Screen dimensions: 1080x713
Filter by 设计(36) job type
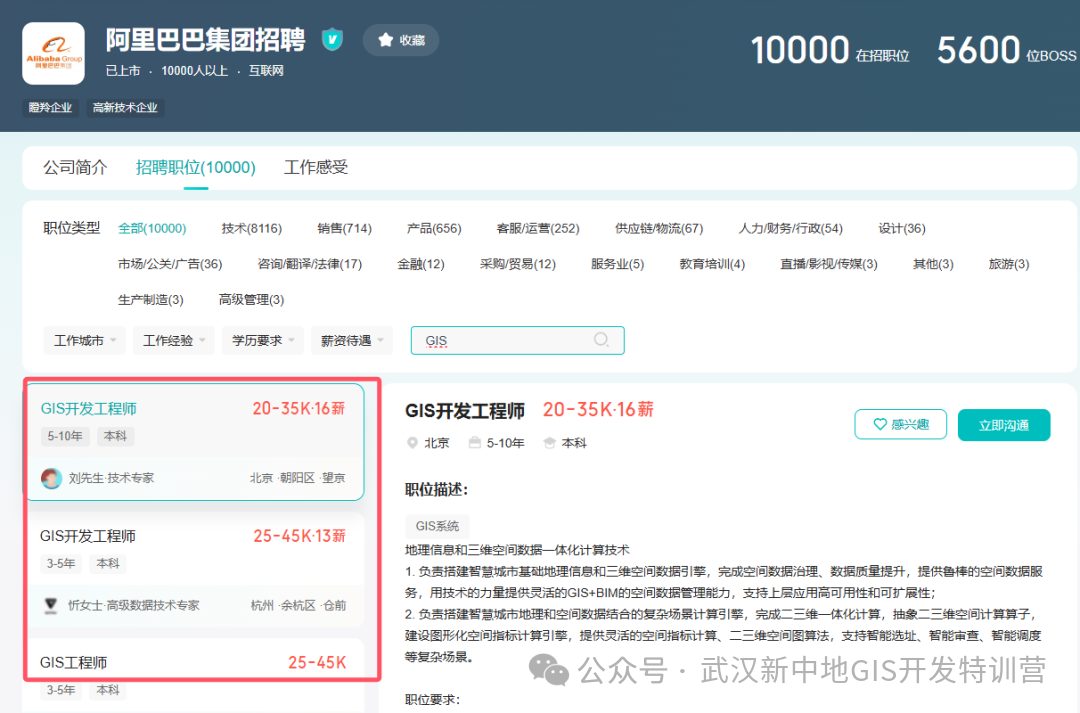902,228
